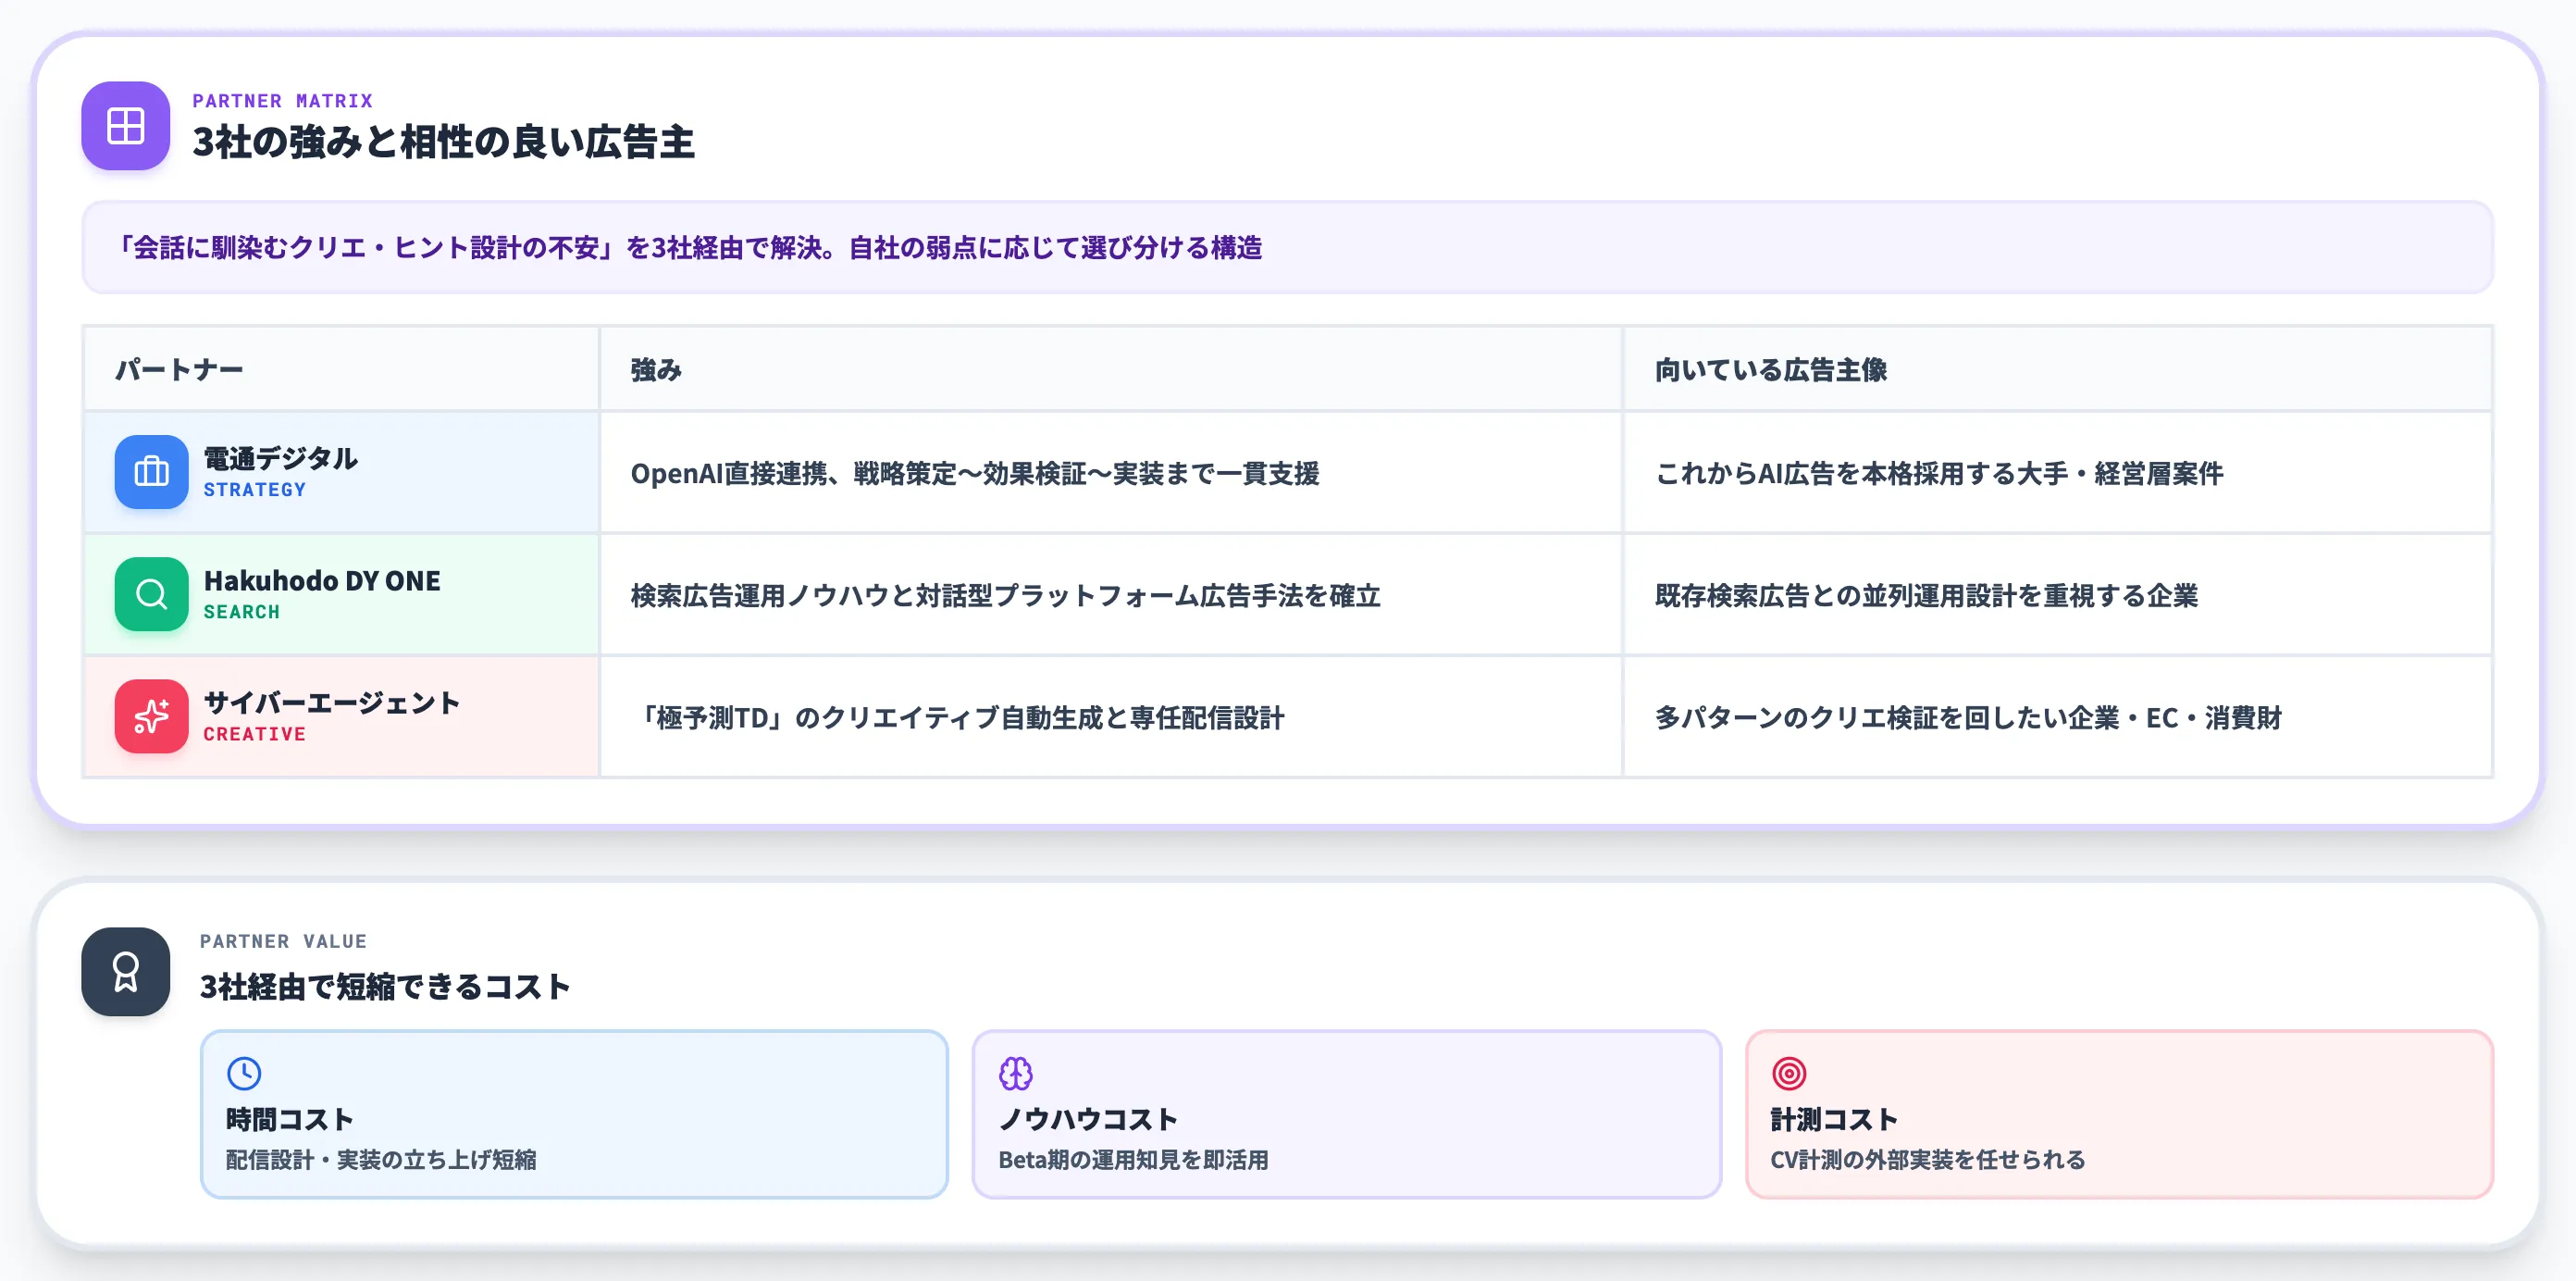
Task: Click the Hakuhodo DY ONE partner name
Action: tap(322, 581)
